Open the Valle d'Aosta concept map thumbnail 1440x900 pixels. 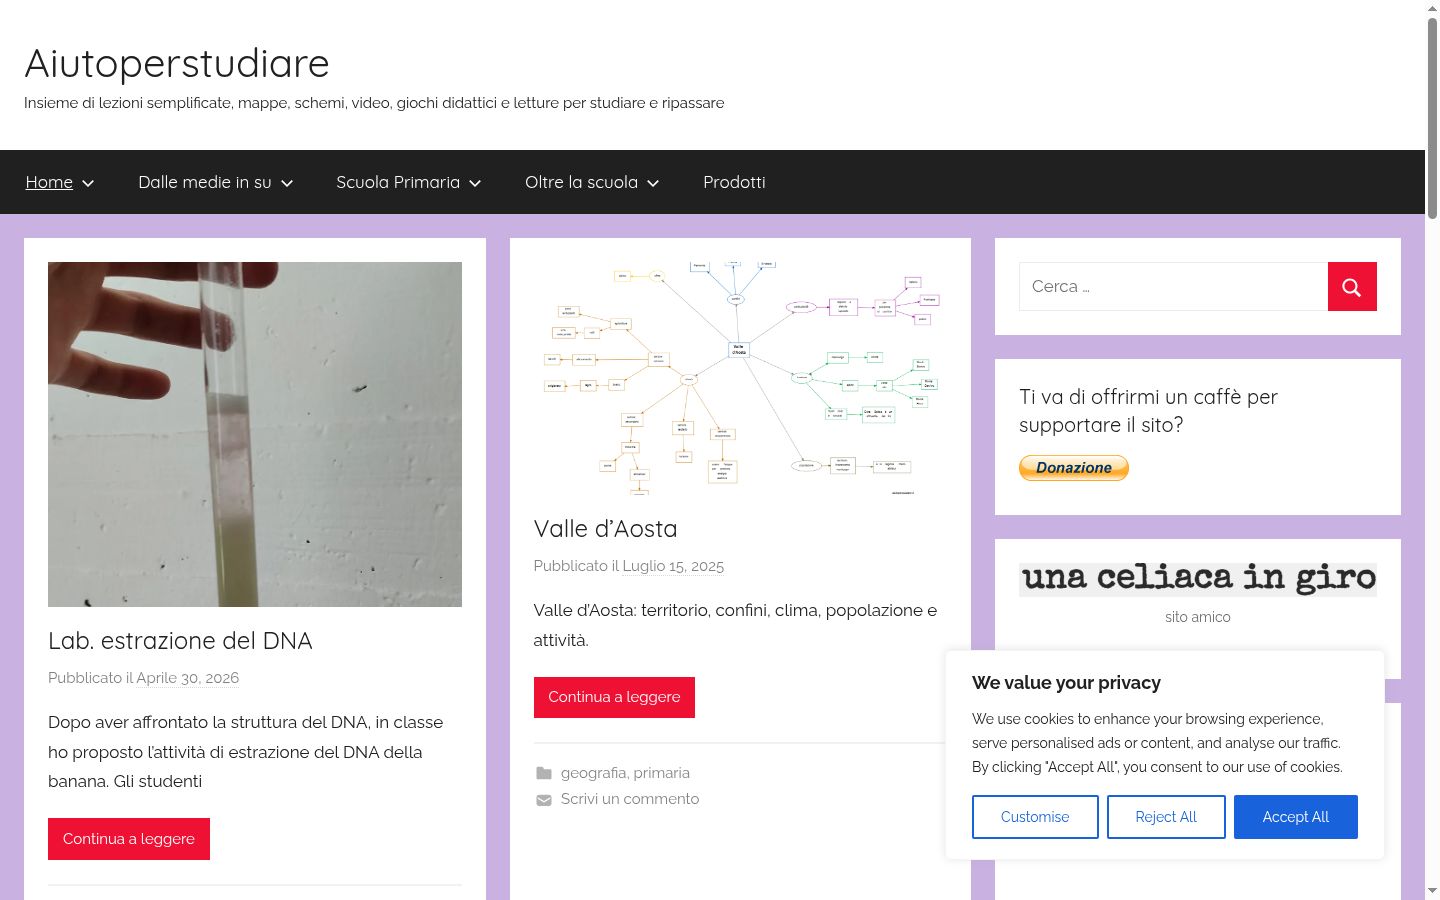(740, 378)
